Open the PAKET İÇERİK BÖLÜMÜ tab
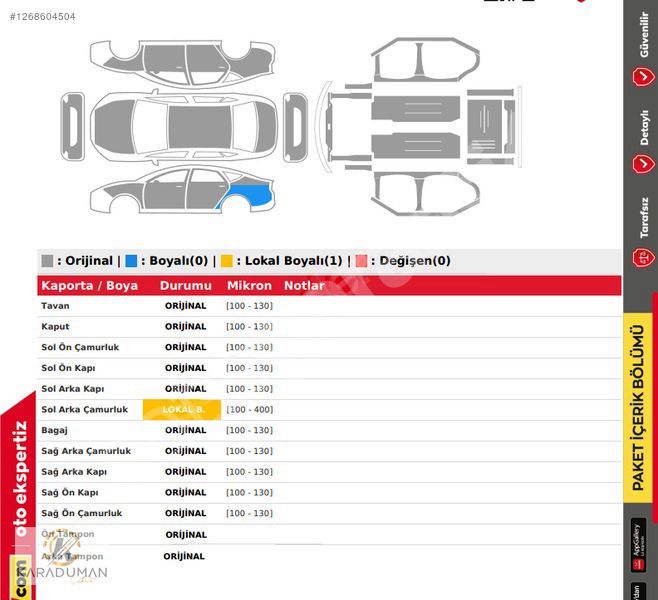 click(x=639, y=405)
